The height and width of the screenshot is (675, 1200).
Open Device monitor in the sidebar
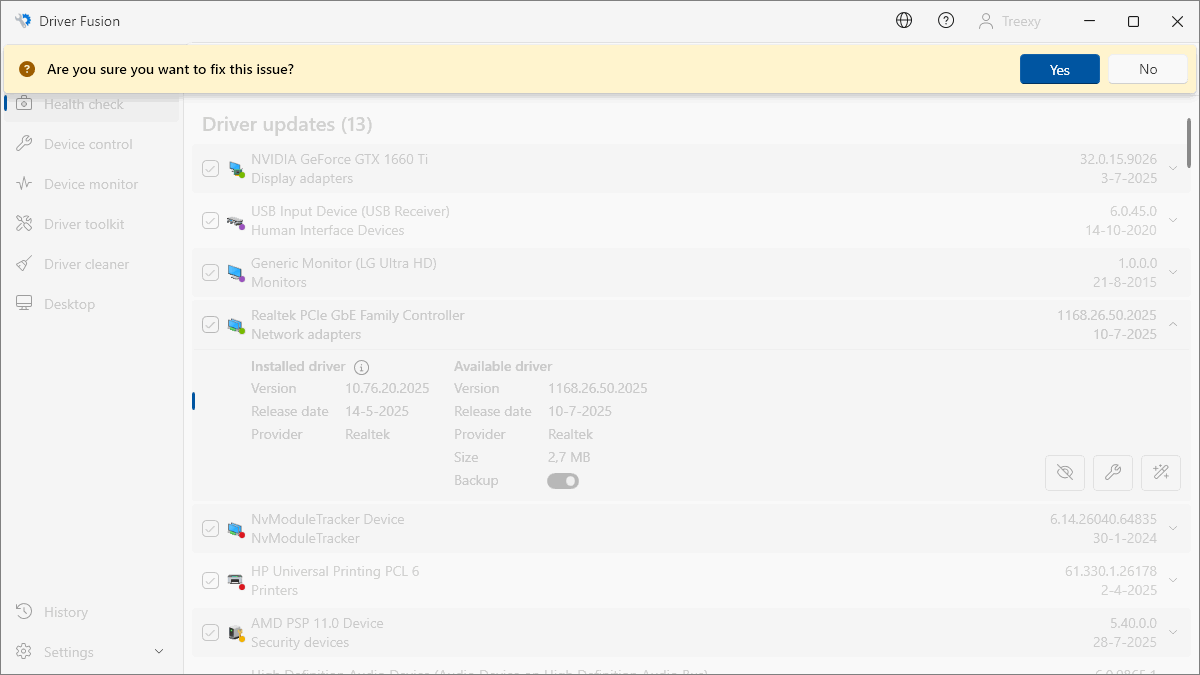(x=91, y=184)
